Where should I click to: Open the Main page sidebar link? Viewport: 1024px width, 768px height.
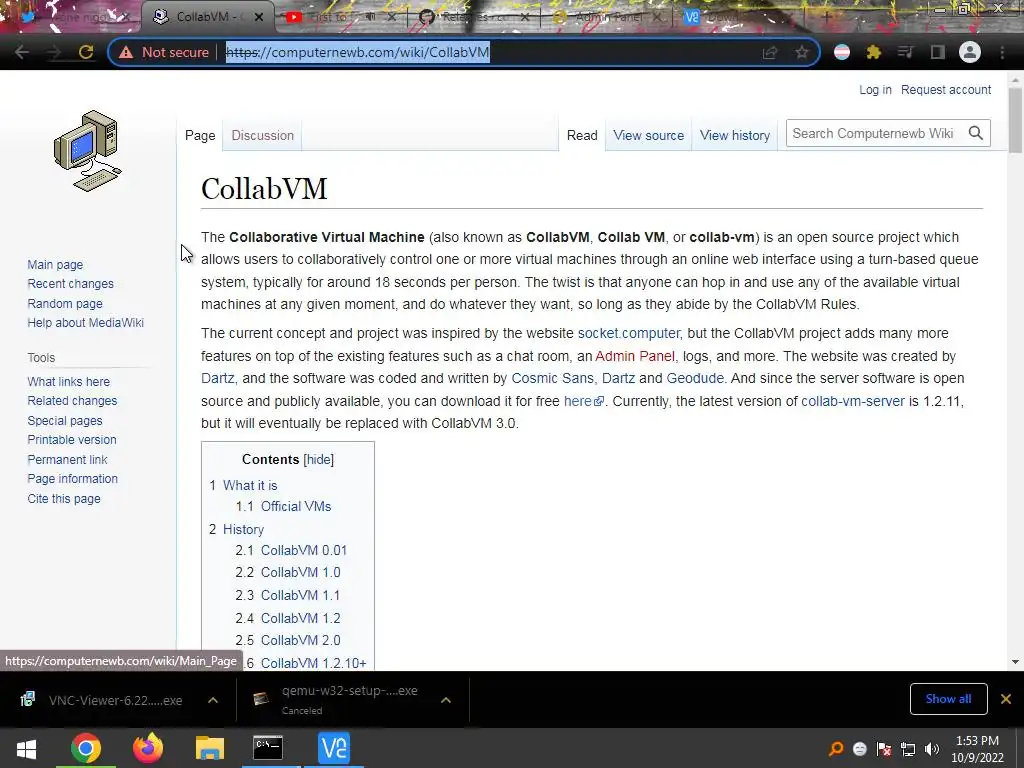coord(55,264)
